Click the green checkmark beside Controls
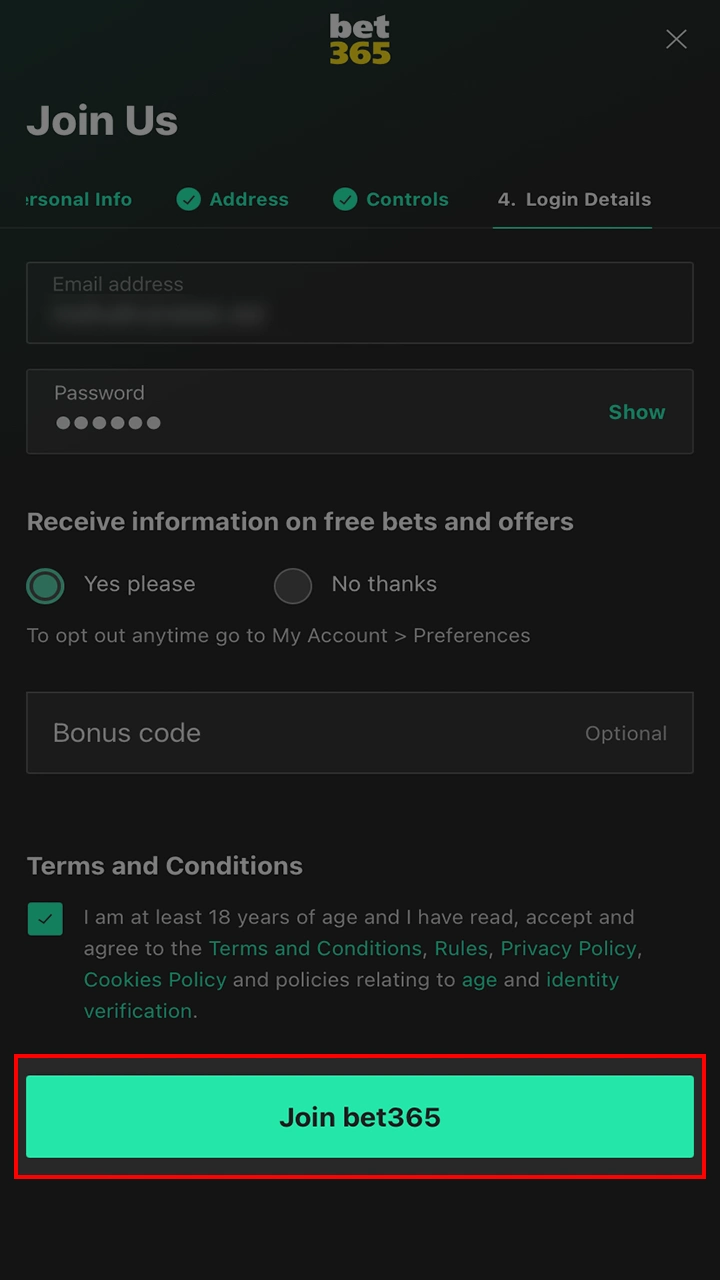 point(344,199)
